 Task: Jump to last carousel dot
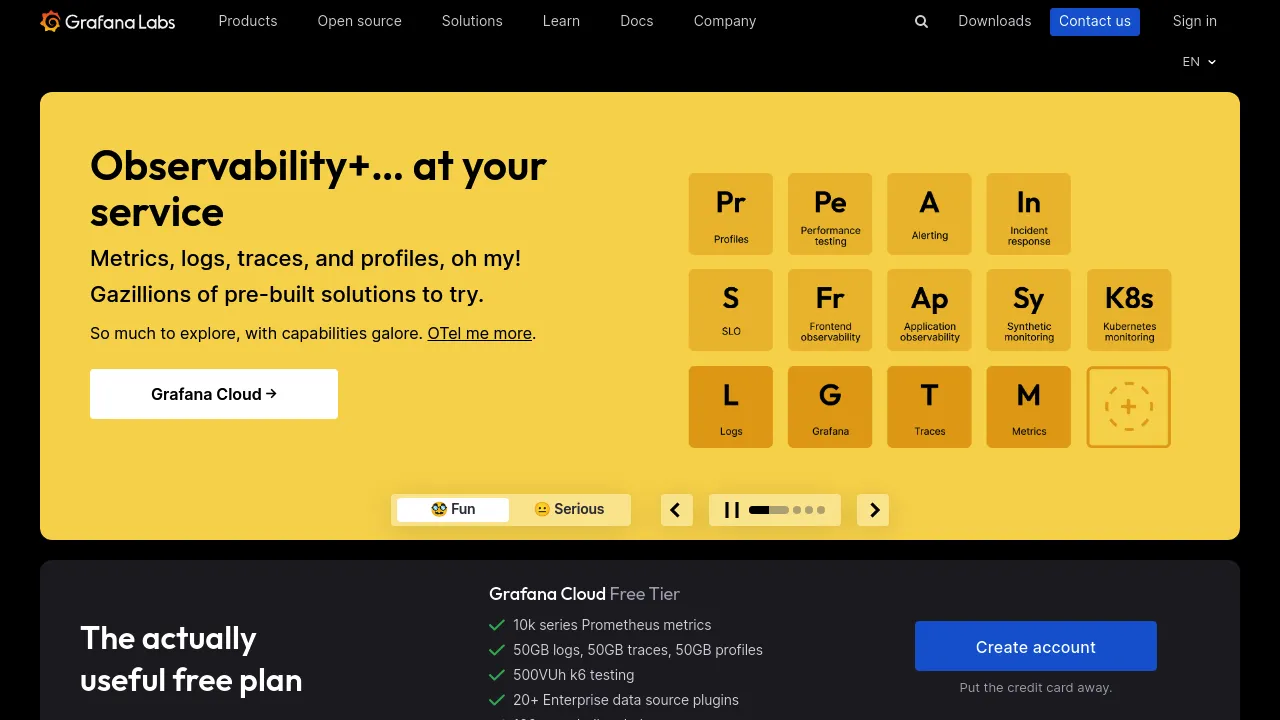(x=821, y=510)
